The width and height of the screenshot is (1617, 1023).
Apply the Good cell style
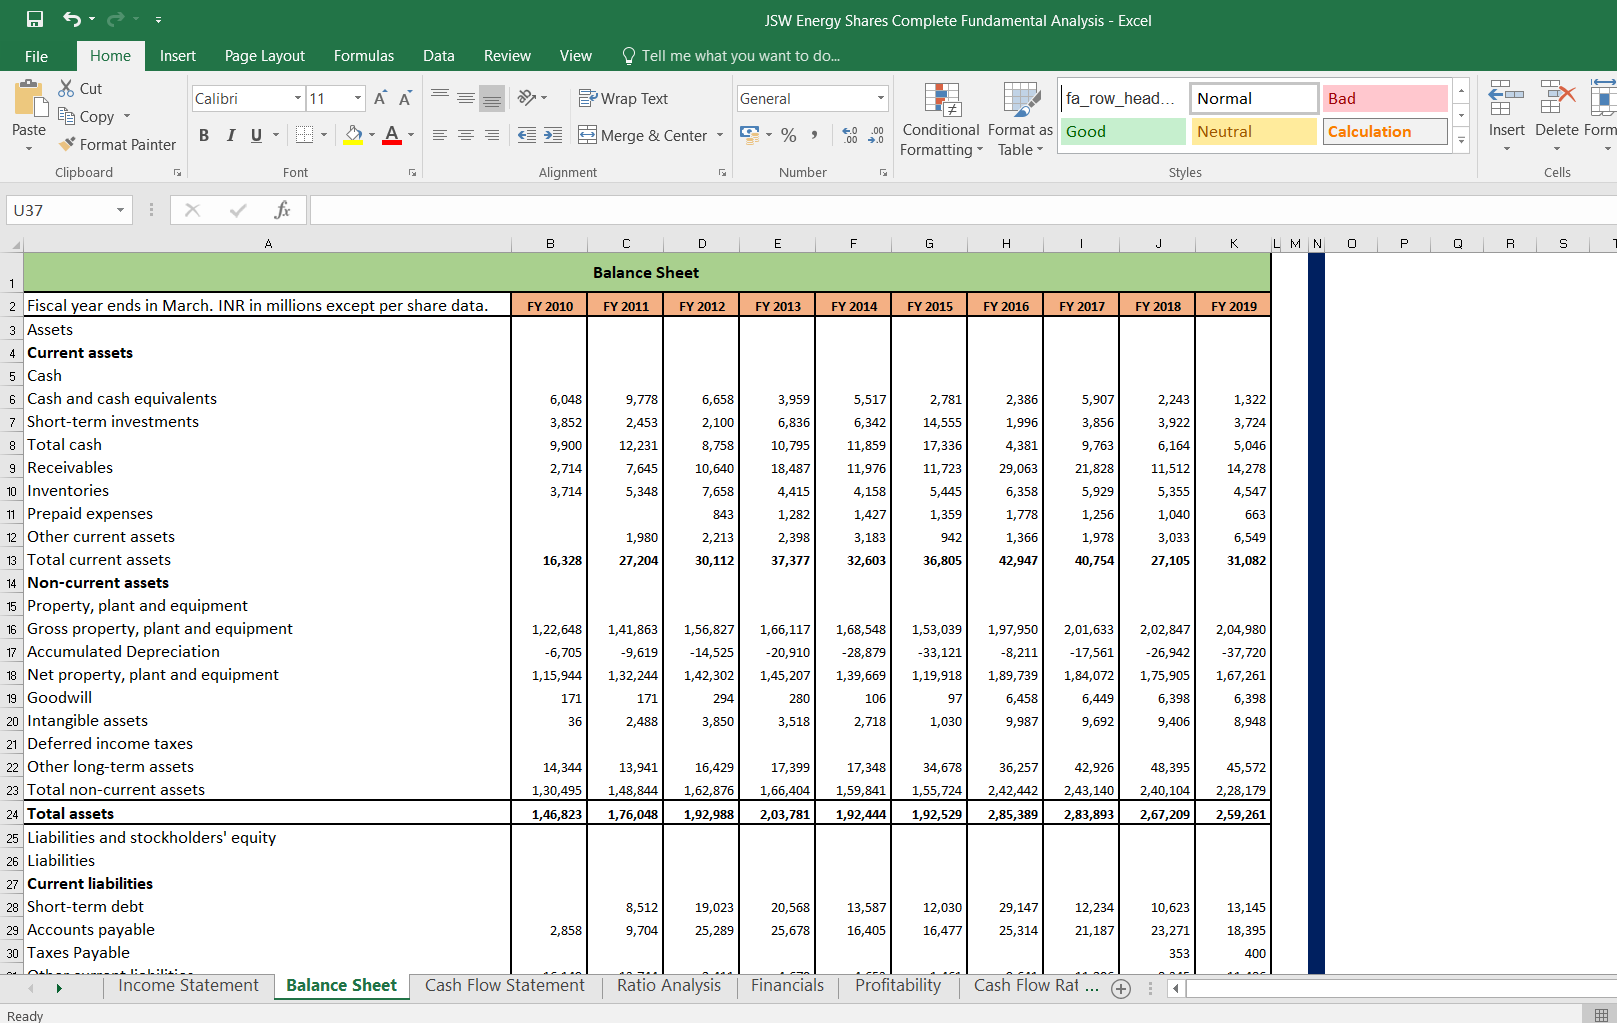point(1123,131)
